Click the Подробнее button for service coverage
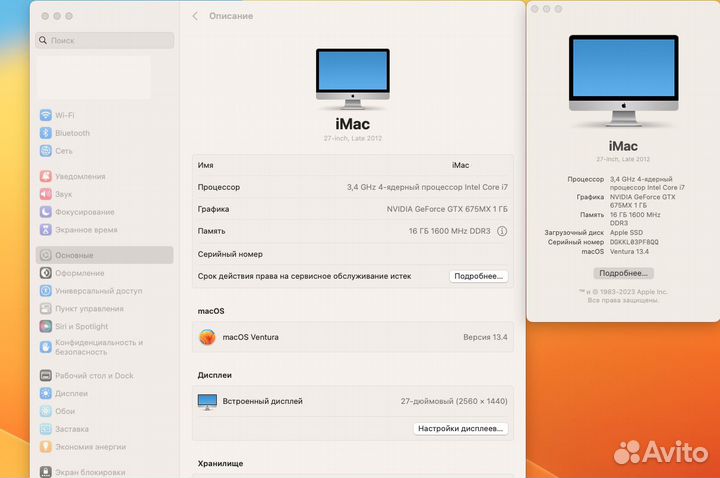 tap(478, 276)
